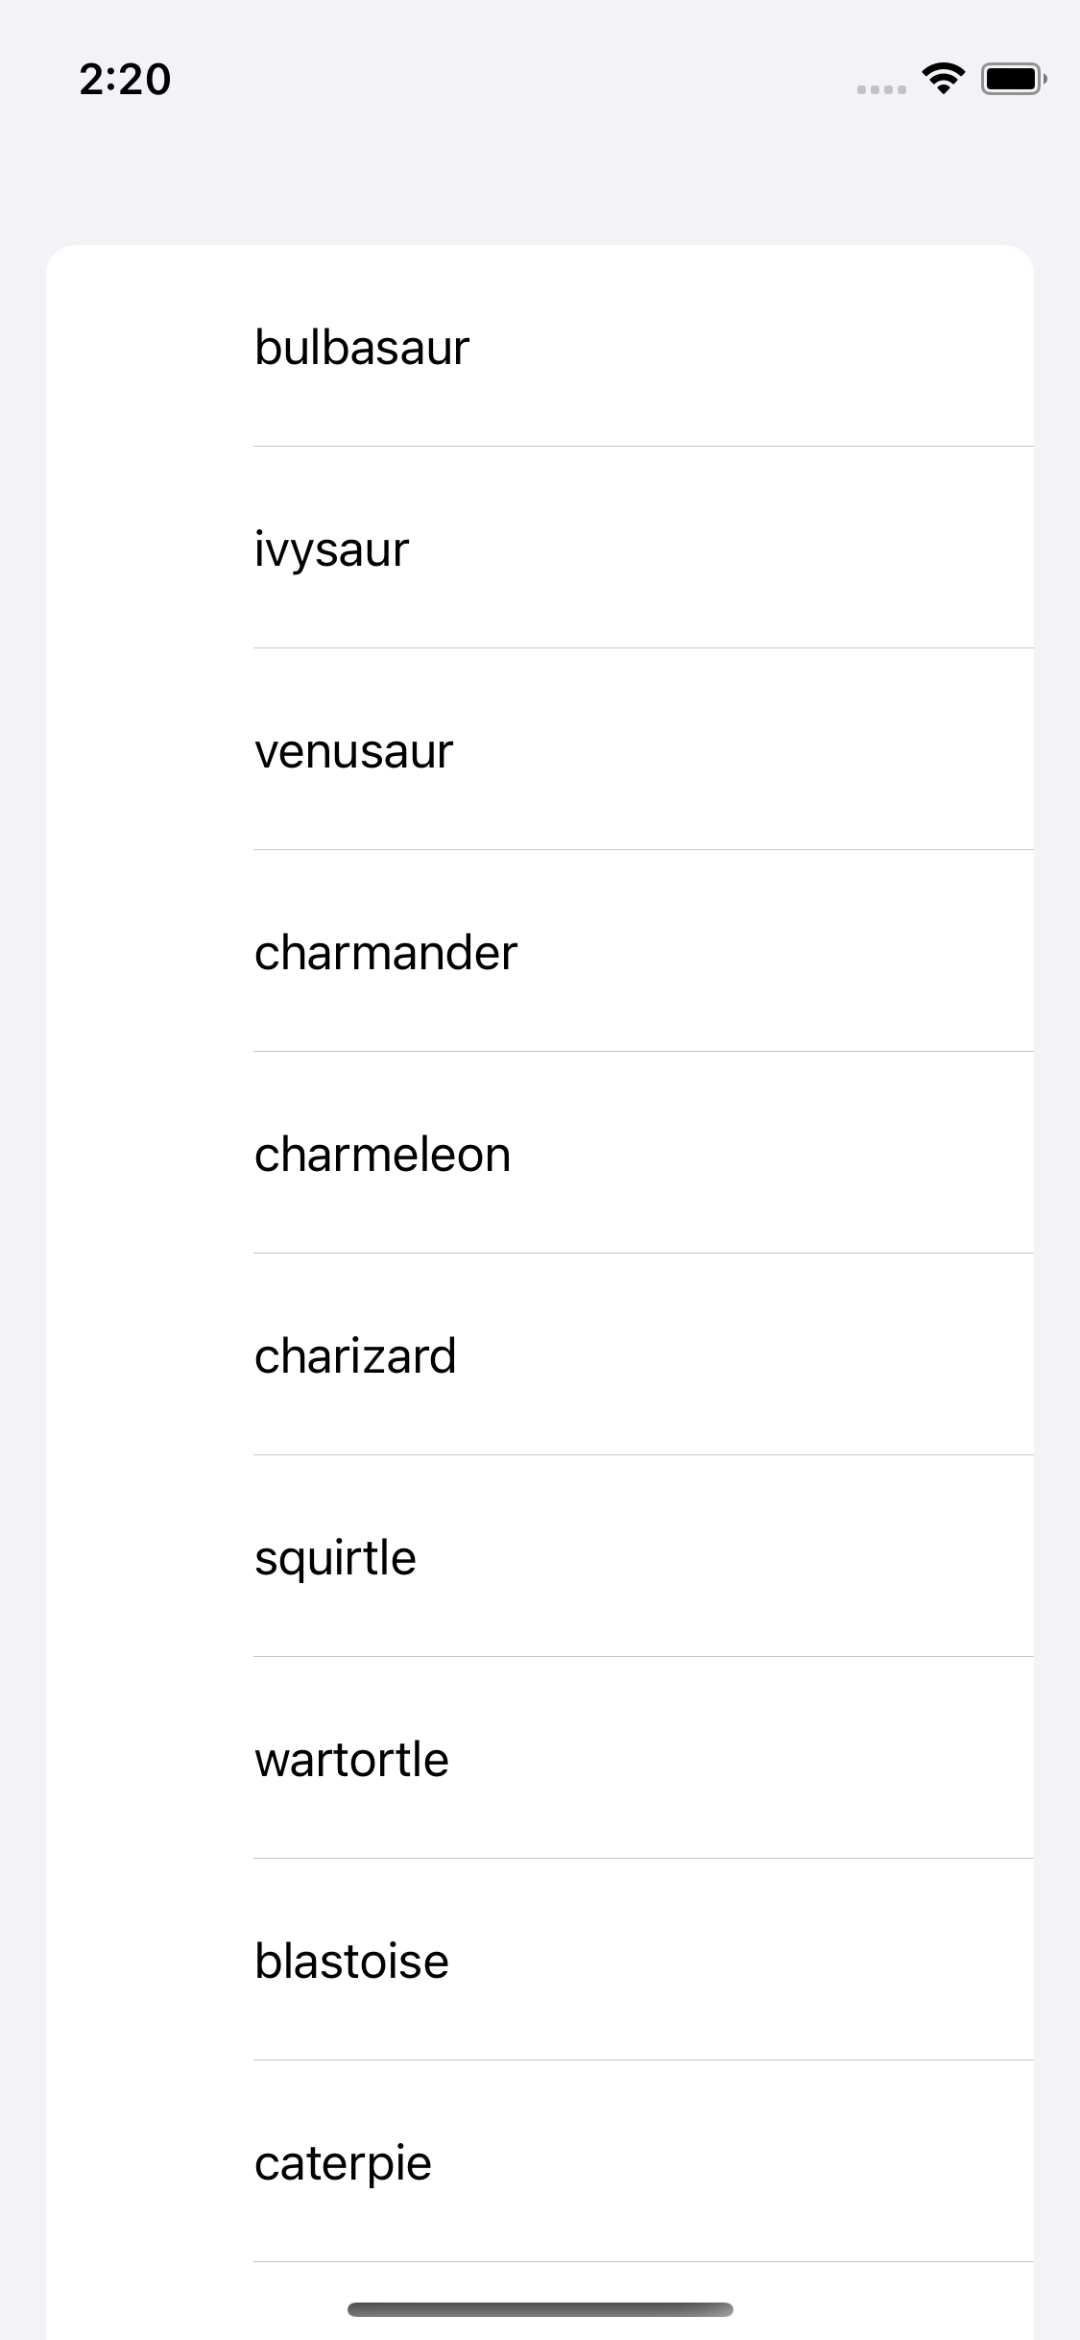The image size is (1080, 2340).
Task: Tap the cellular signal dots indicator
Action: tap(881, 90)
